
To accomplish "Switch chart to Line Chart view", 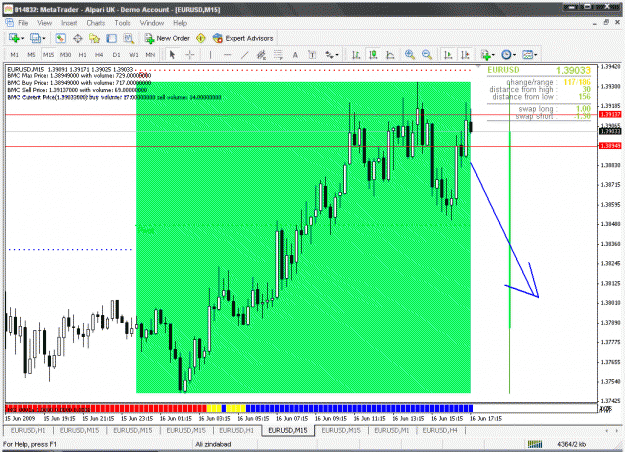I will click(390, 55).
